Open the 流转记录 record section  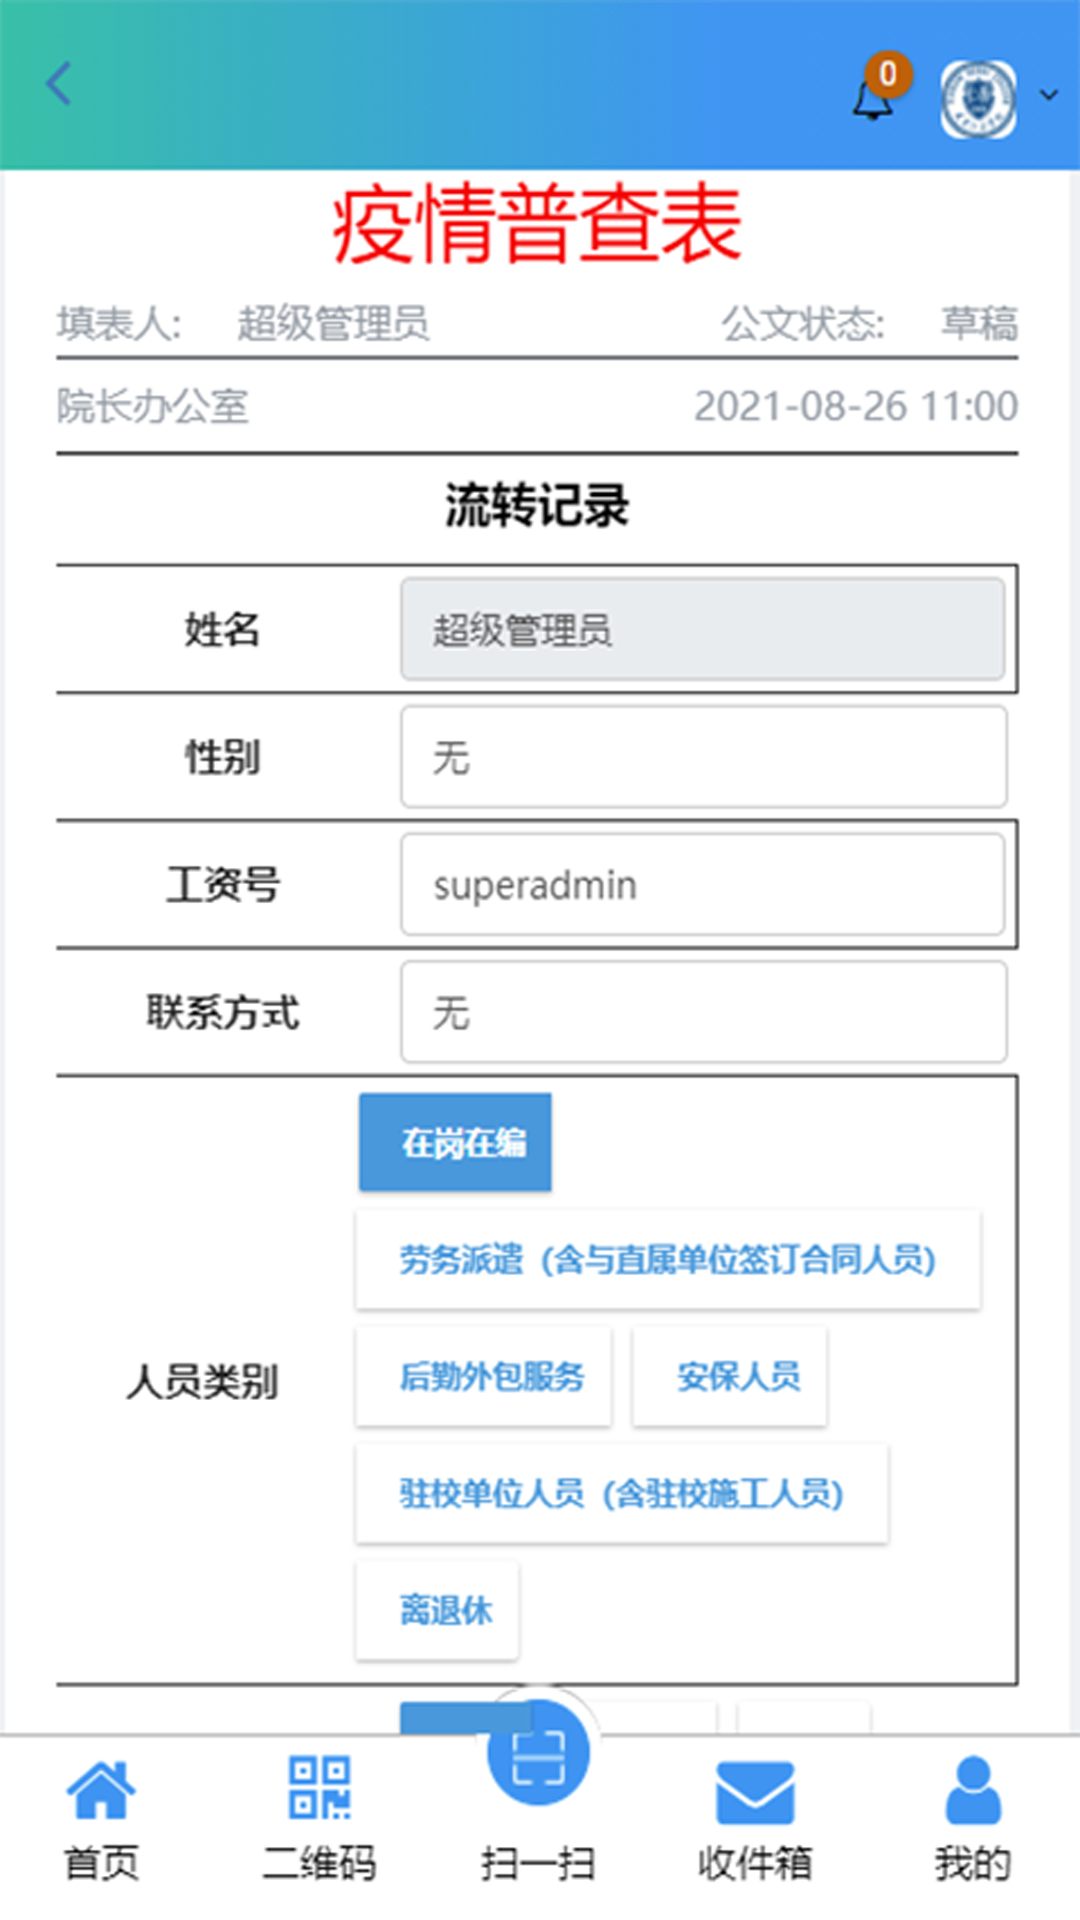pos(540,506)
